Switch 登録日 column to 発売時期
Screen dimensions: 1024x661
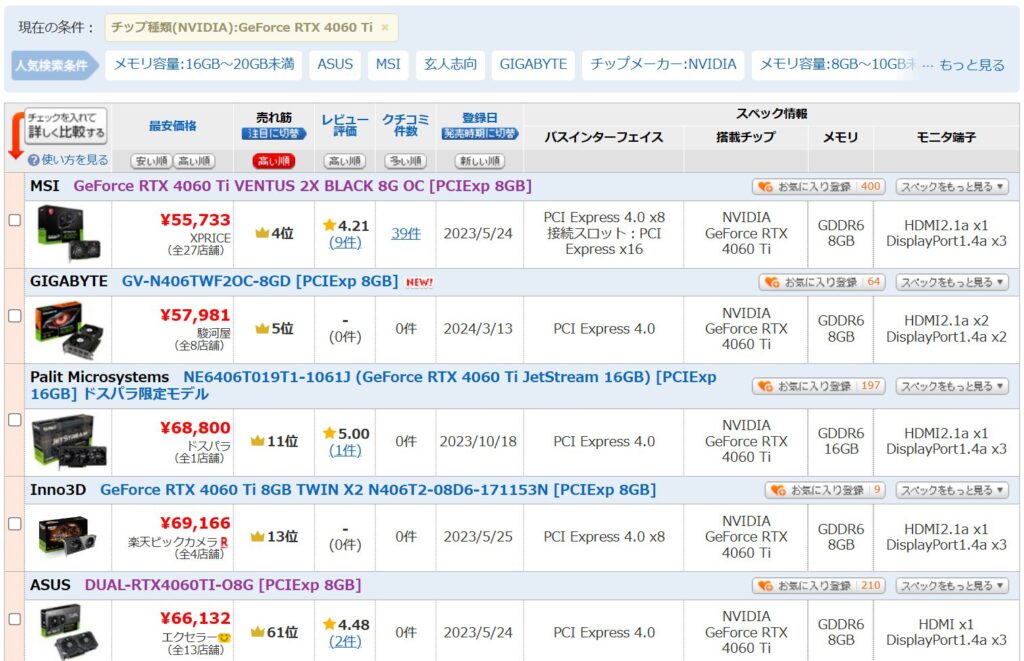tap(480, 134)
